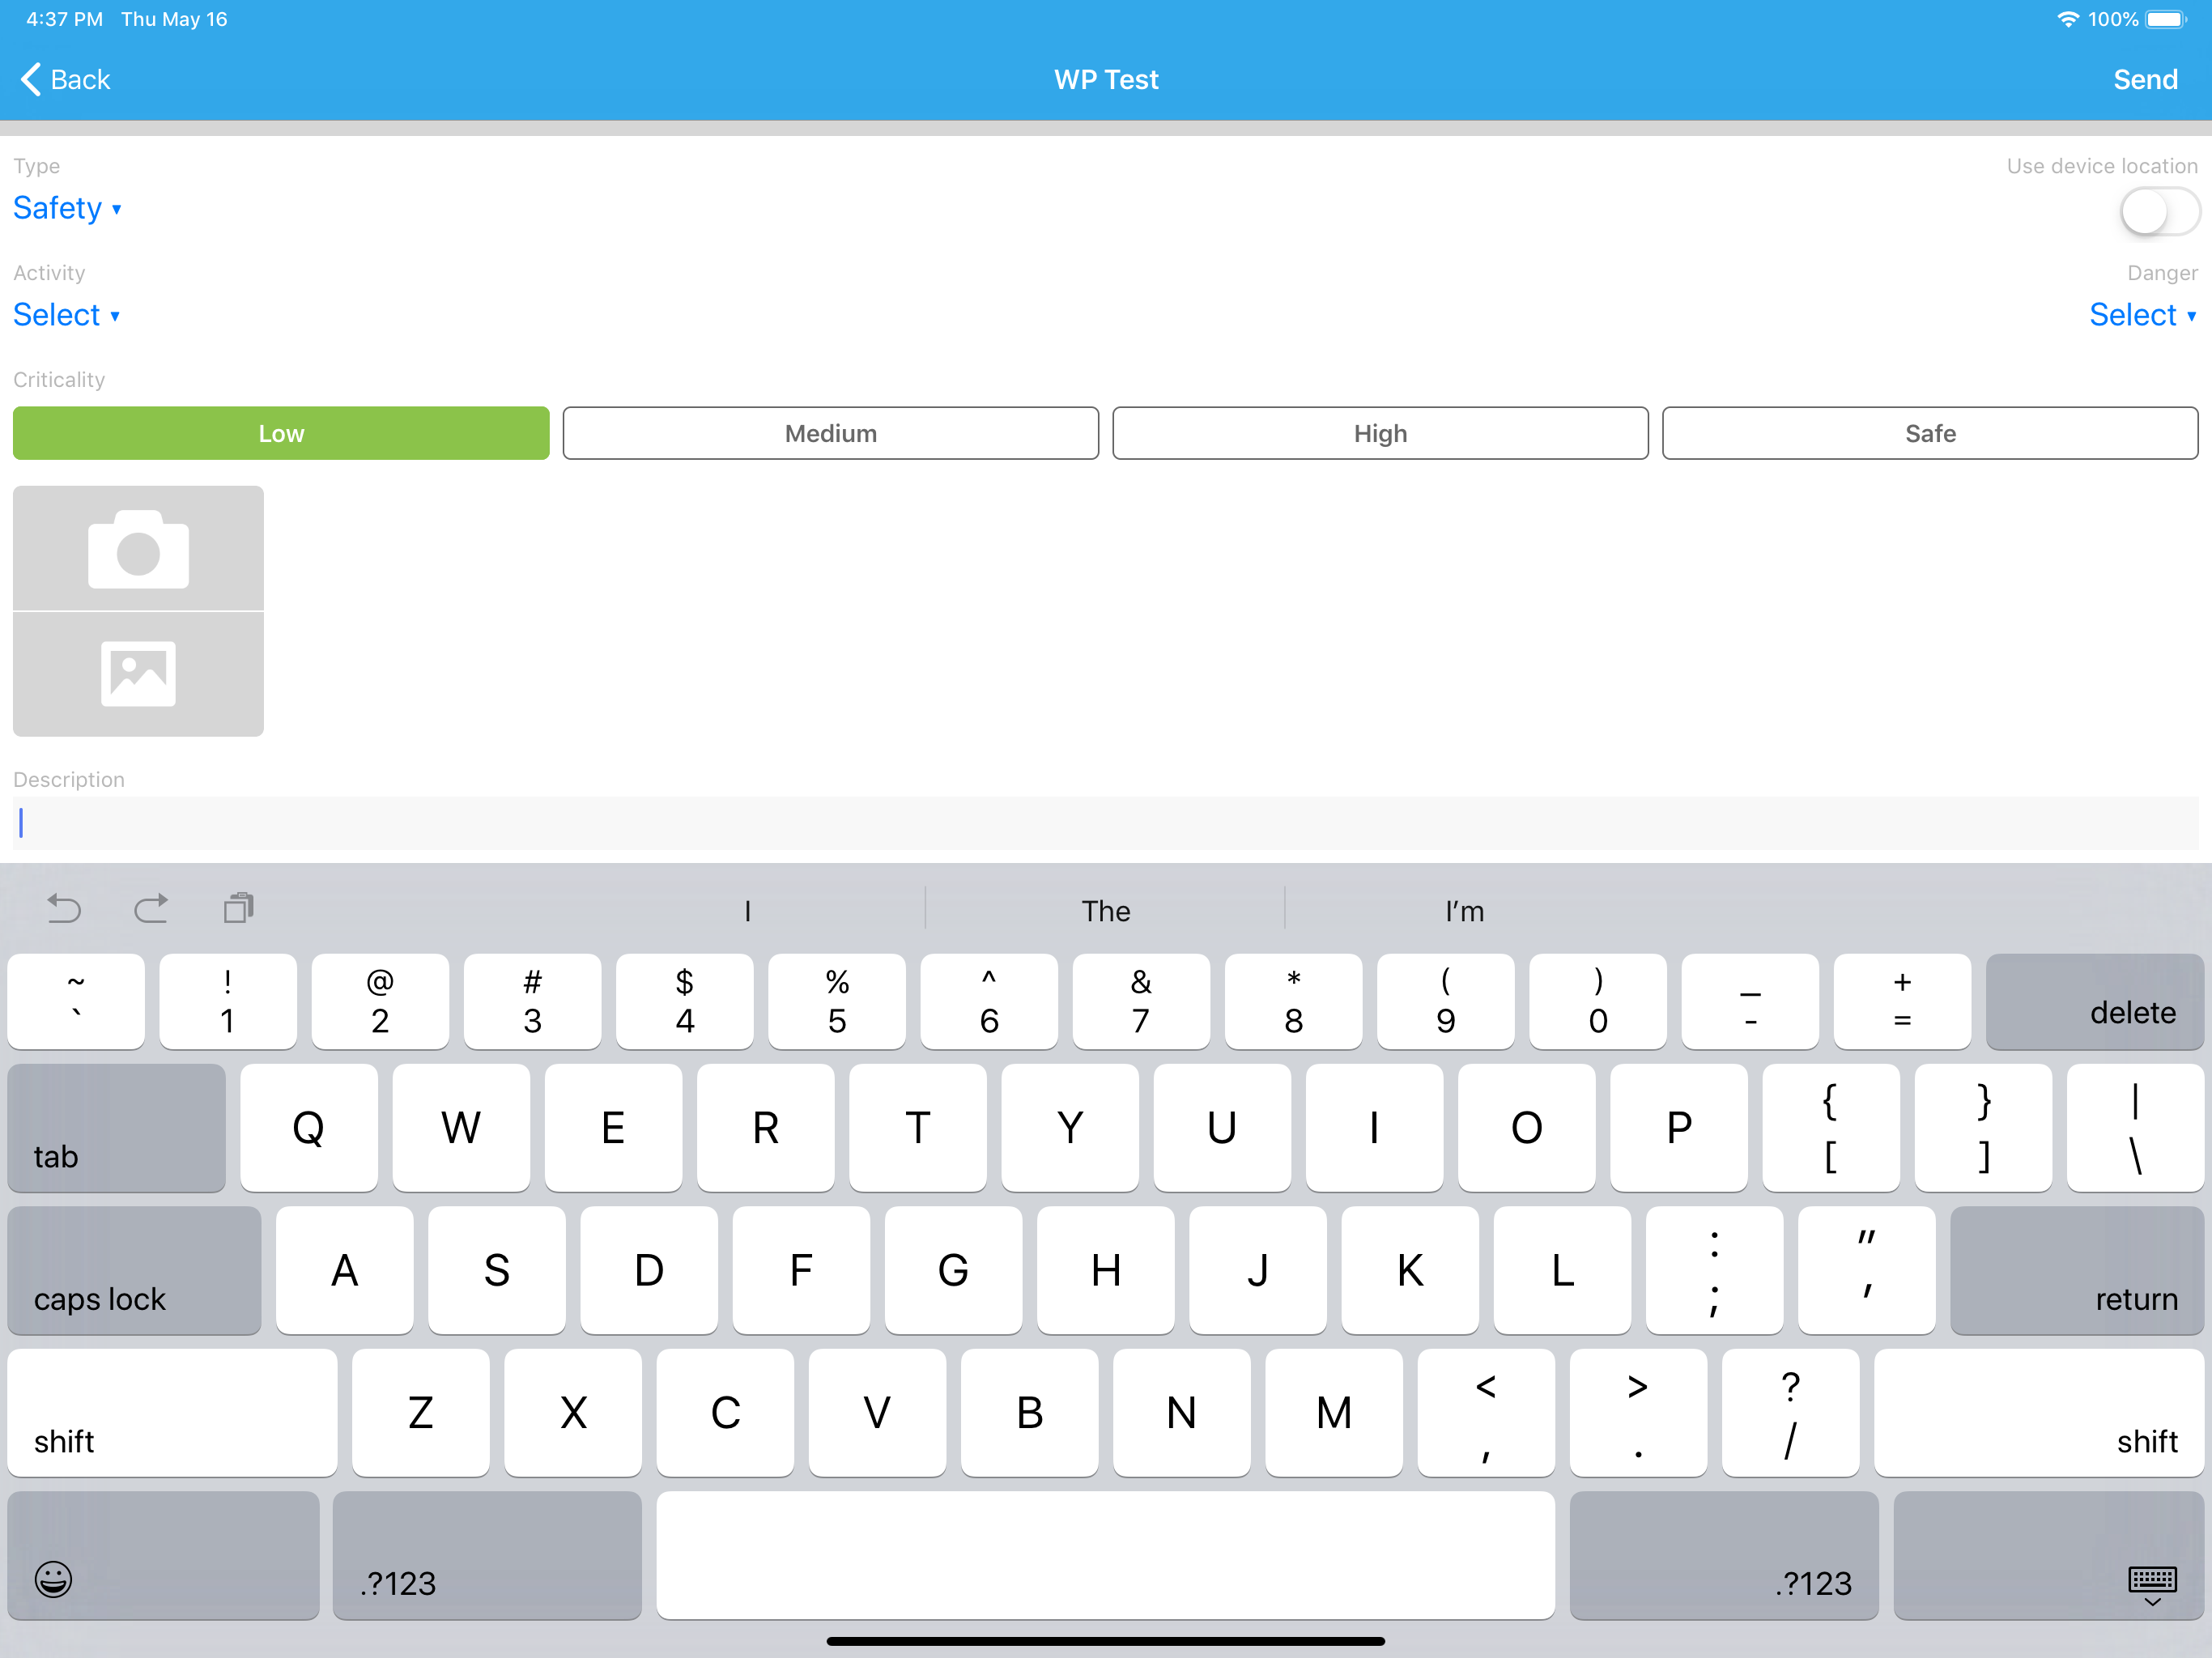2212x1658 pixels.
Task: Tap the camera icon to take a photo
Action: point(138,548)
